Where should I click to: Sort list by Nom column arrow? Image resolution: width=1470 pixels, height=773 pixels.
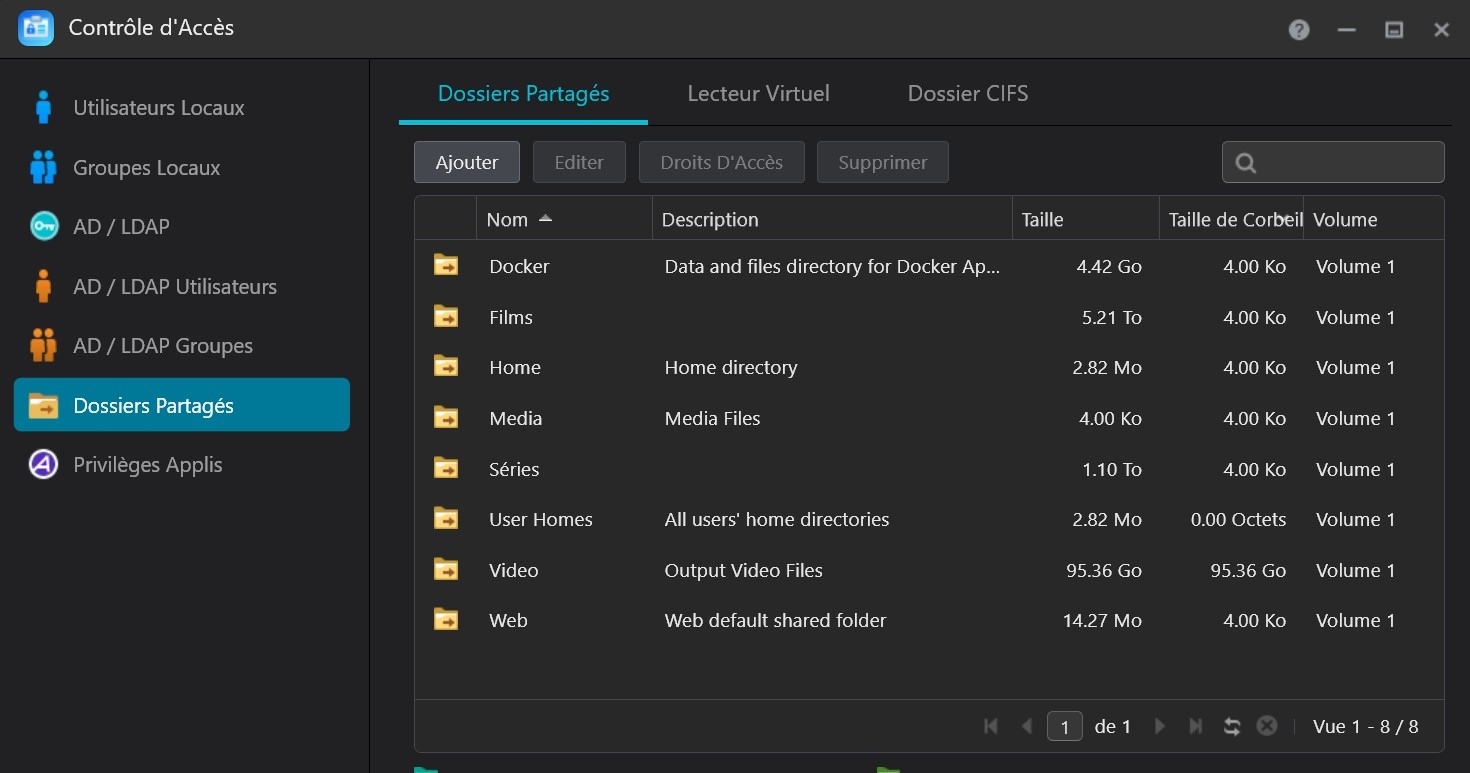pos(545,219)
